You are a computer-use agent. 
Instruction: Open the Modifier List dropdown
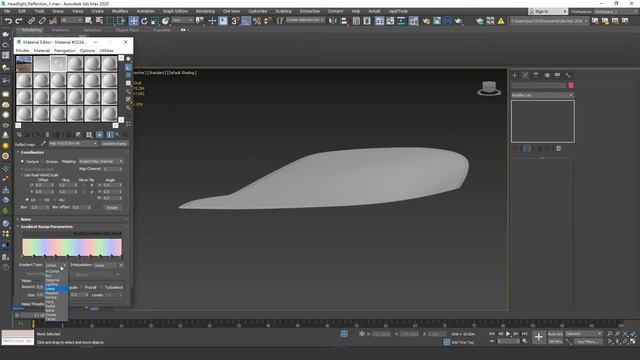542,95
